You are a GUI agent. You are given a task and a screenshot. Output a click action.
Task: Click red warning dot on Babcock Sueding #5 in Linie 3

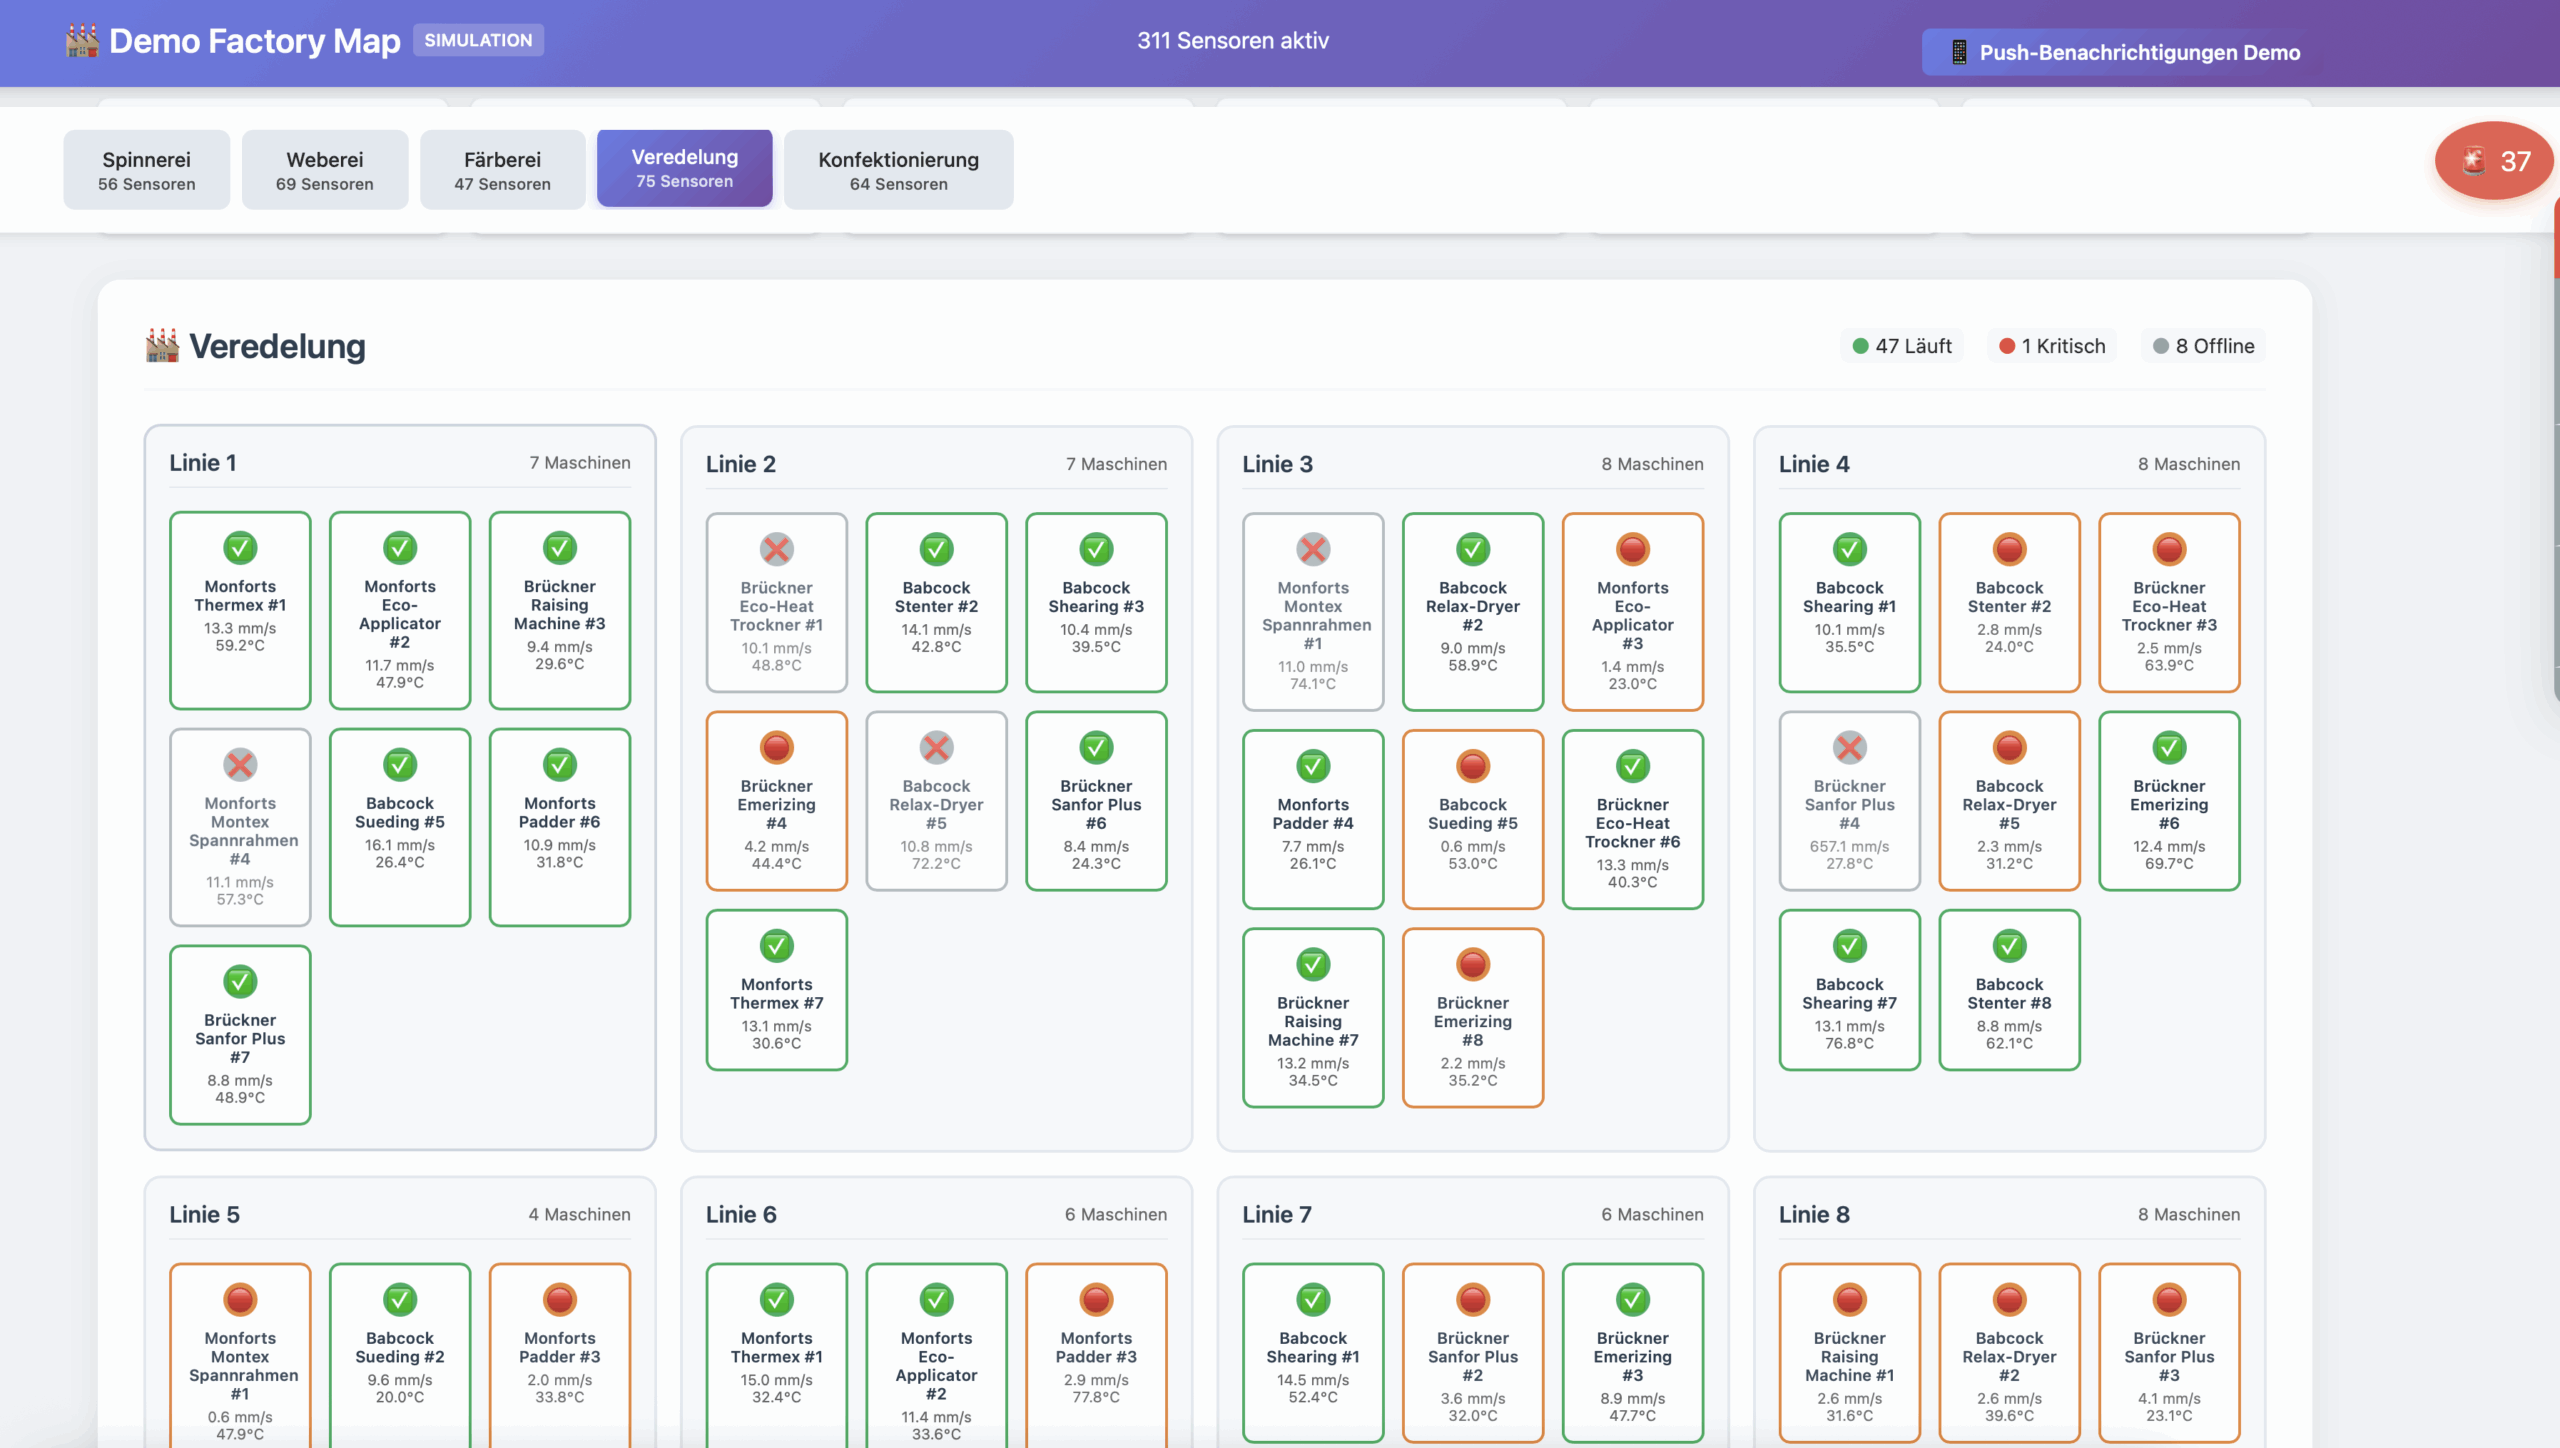click(x=1473, y=766)
